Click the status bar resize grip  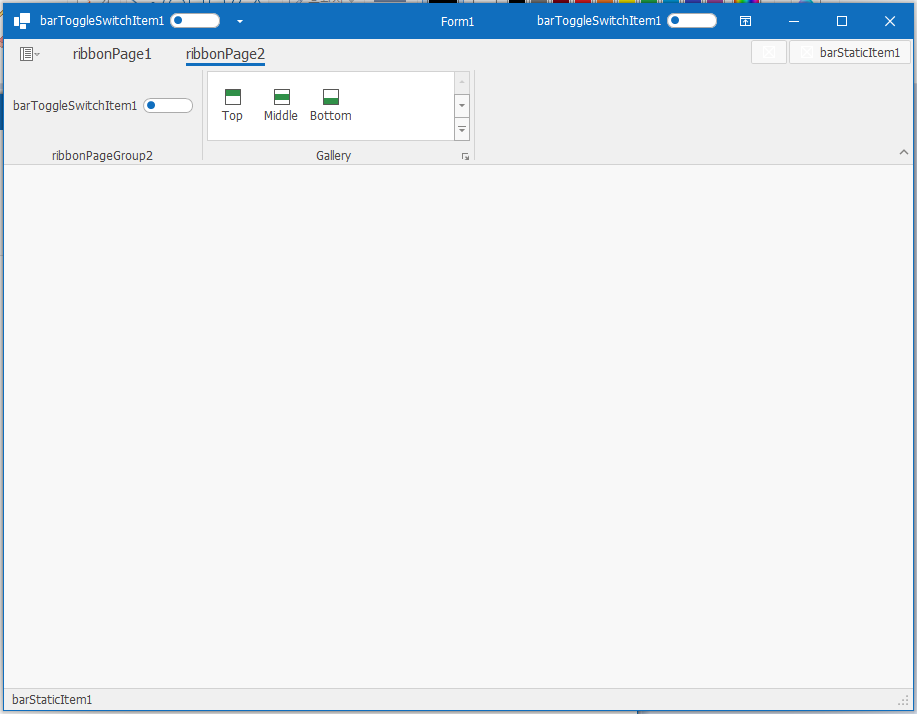coord(904,701)
